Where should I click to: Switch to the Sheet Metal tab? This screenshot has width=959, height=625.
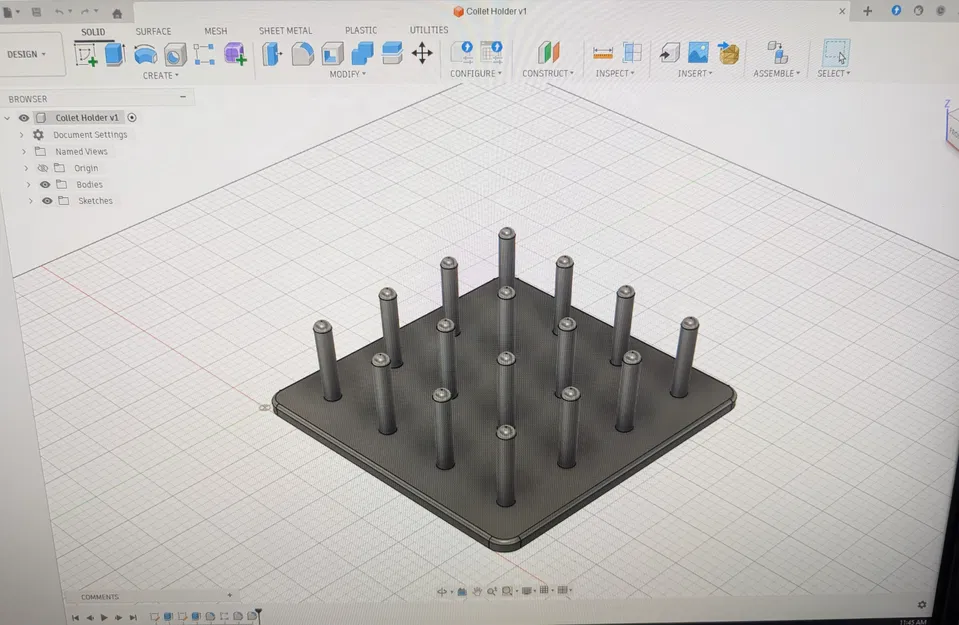pos(285,30)
